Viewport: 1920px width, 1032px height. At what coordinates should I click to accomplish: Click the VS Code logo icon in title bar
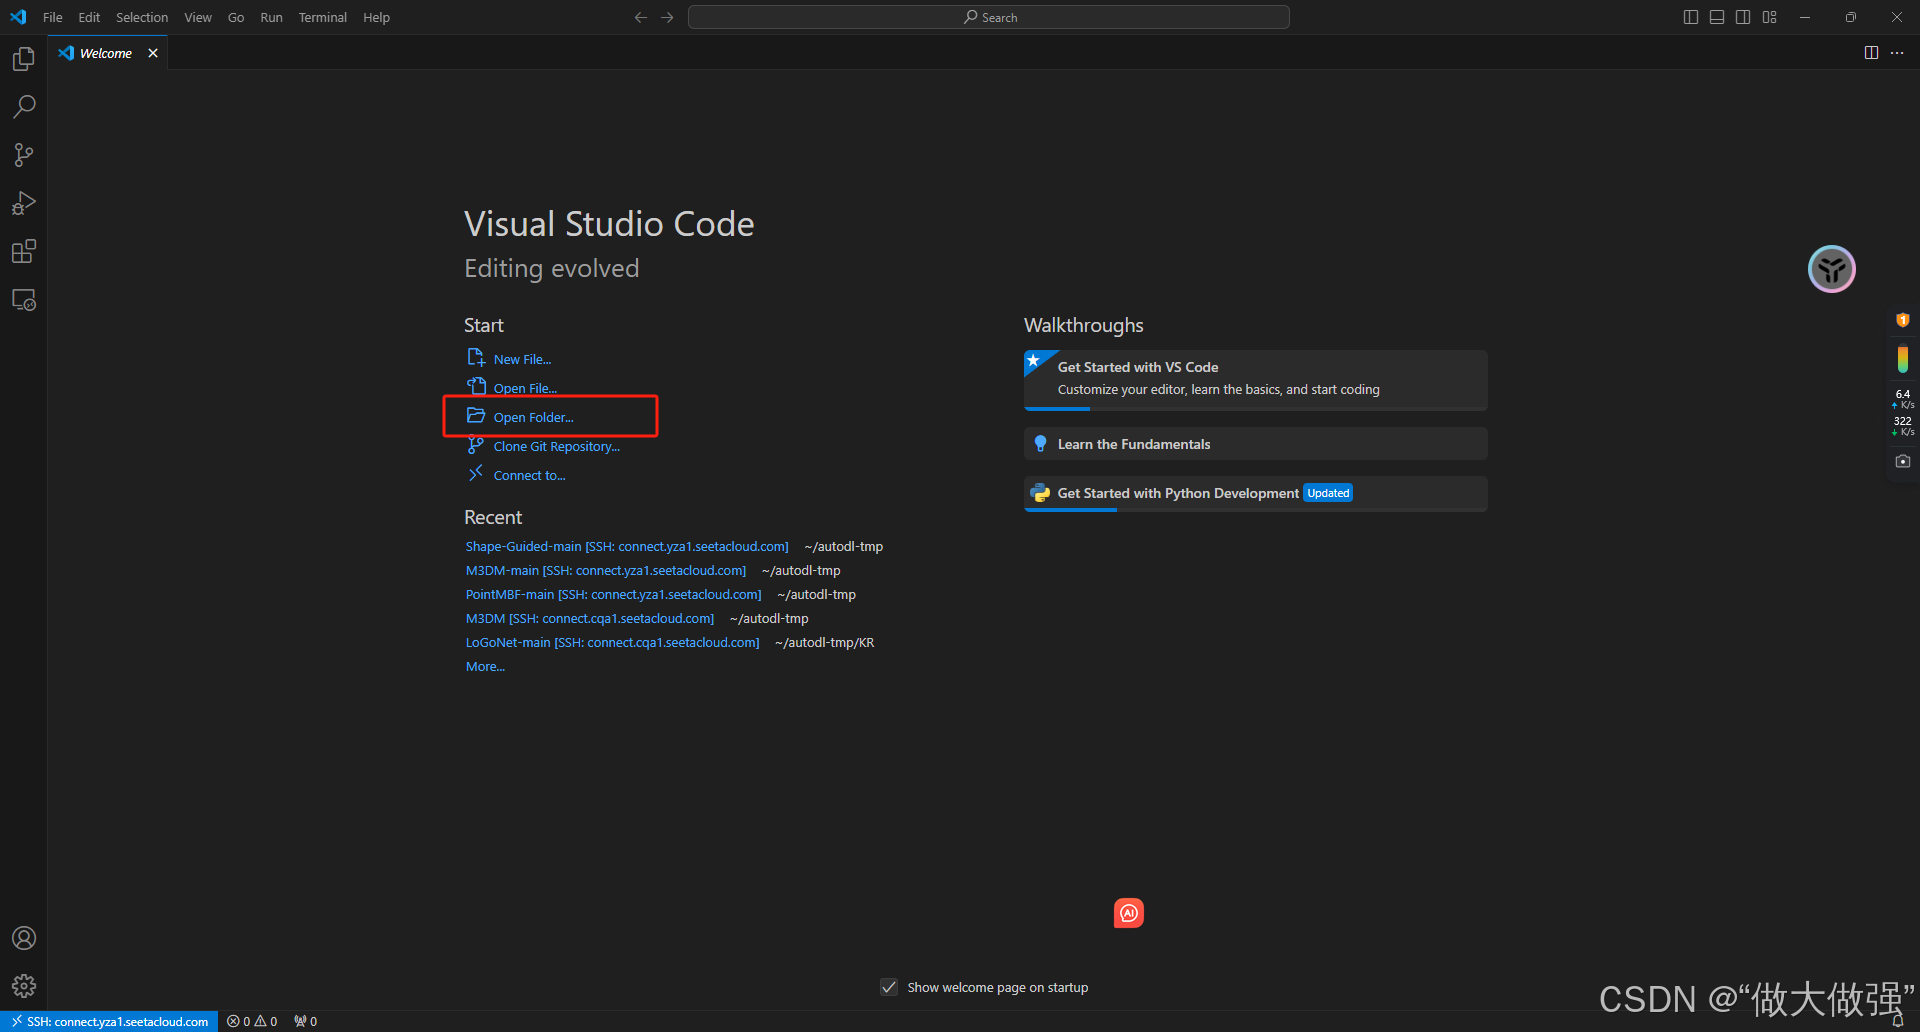pyautogui.click(x=18, y=17)
